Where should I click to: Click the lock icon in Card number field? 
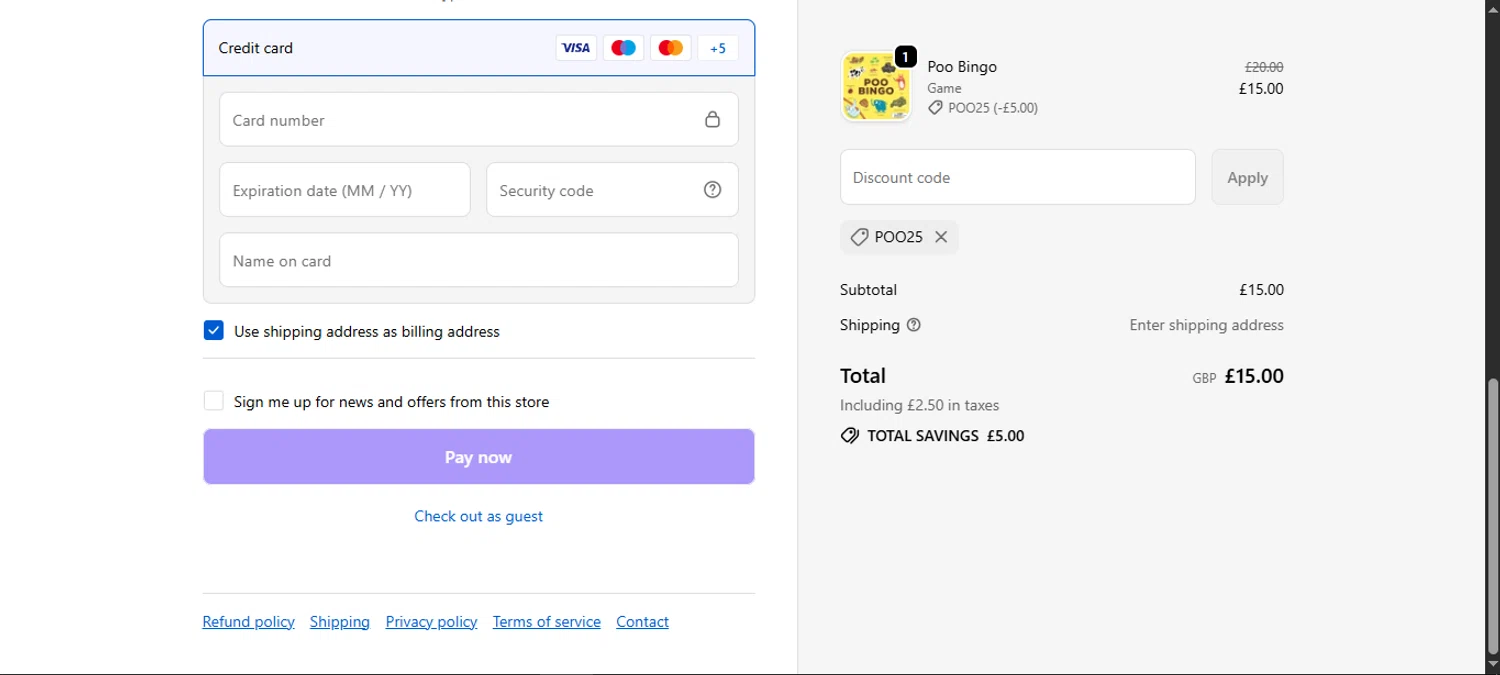tap(712, 120)
